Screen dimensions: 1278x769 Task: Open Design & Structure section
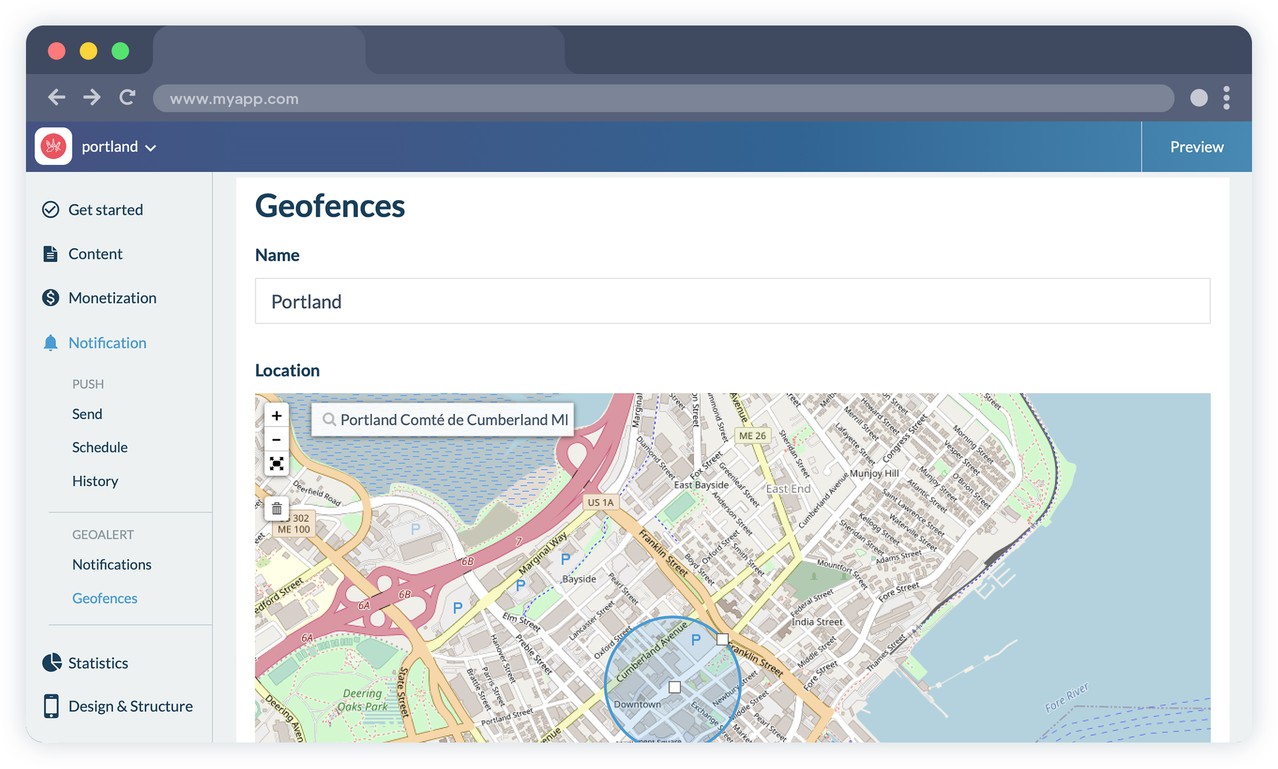pos(130,706)
